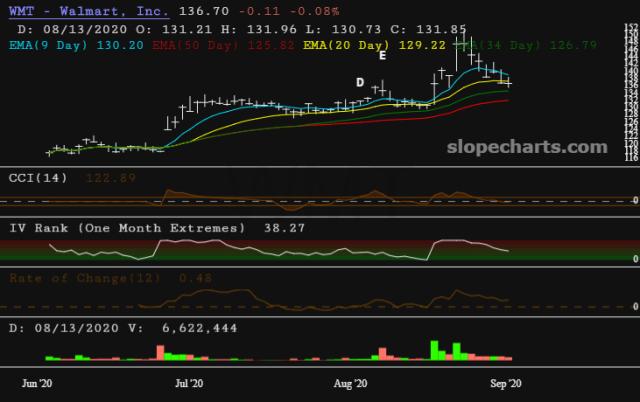Screen dimensions: 640x402
Task: Click the Rate of Change(12) label
Action: (x=85, y=278)
